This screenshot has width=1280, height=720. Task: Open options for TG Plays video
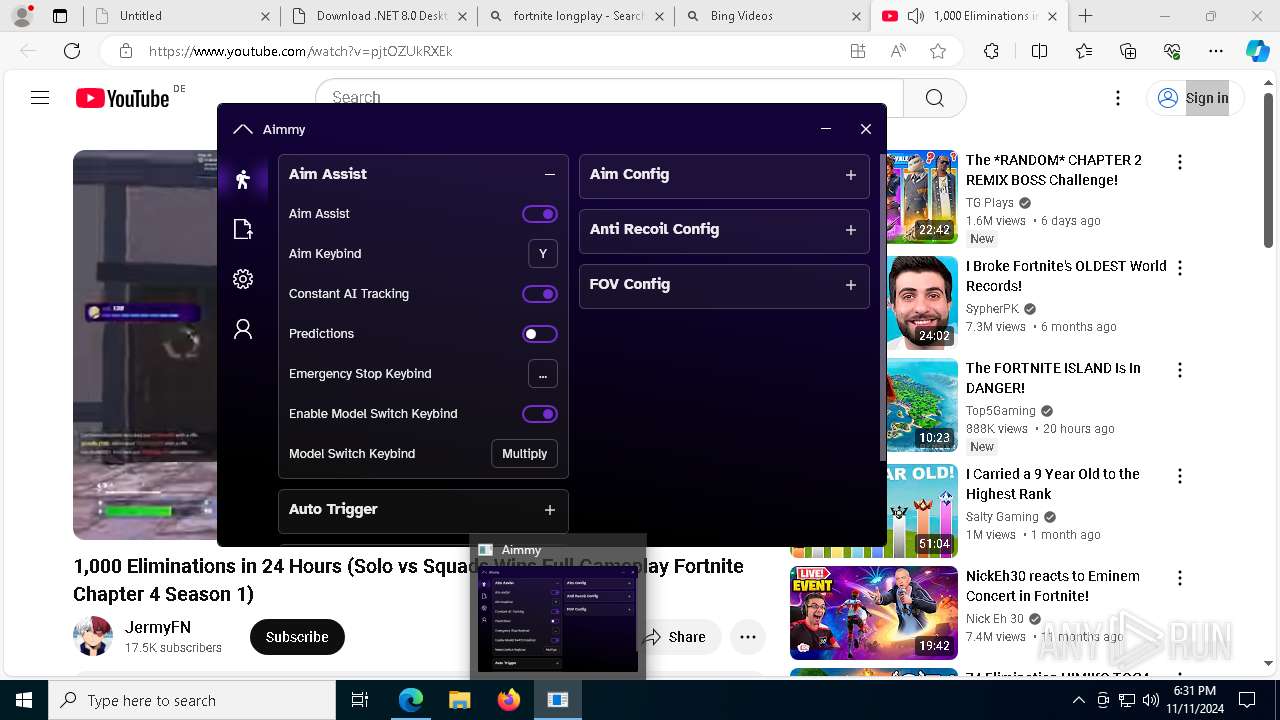pos(1180,162)
